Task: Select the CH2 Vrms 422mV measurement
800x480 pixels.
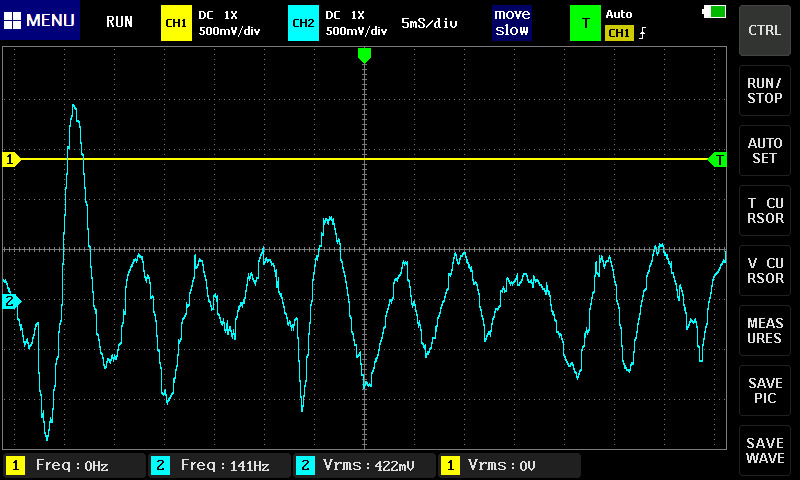Action: pyautogui.click(x=365, y=465)
